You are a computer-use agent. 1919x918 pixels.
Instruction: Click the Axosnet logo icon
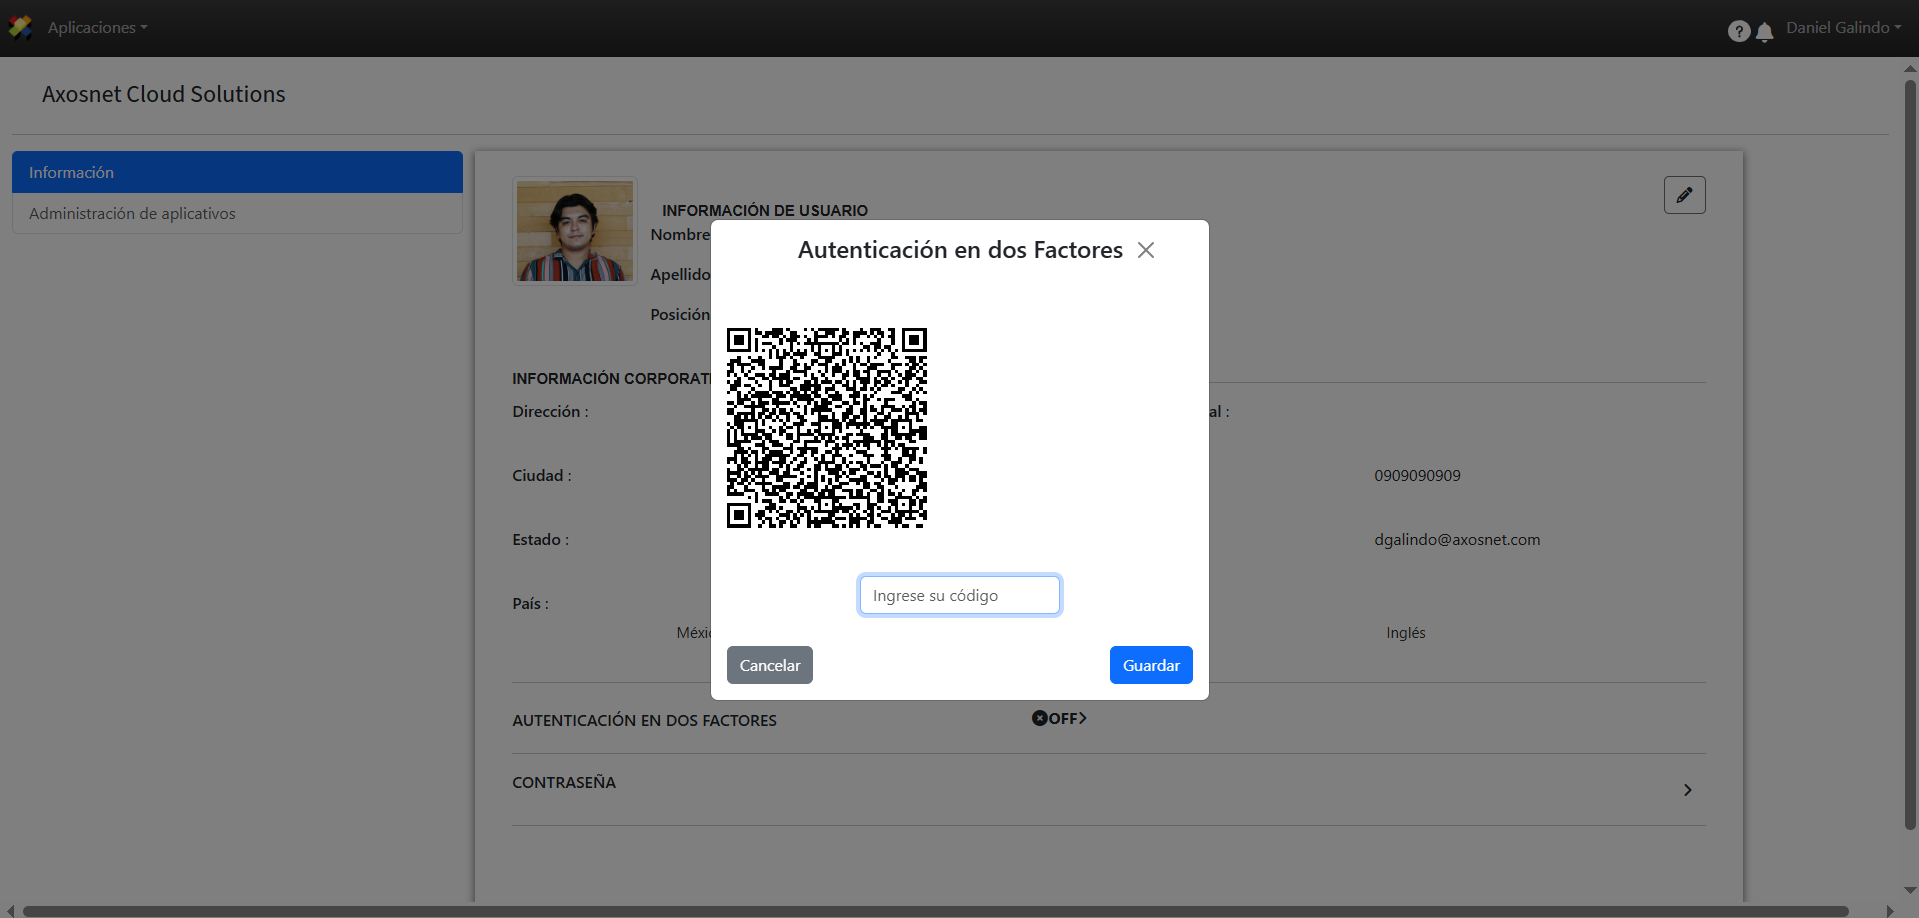(x=20, y=27)
